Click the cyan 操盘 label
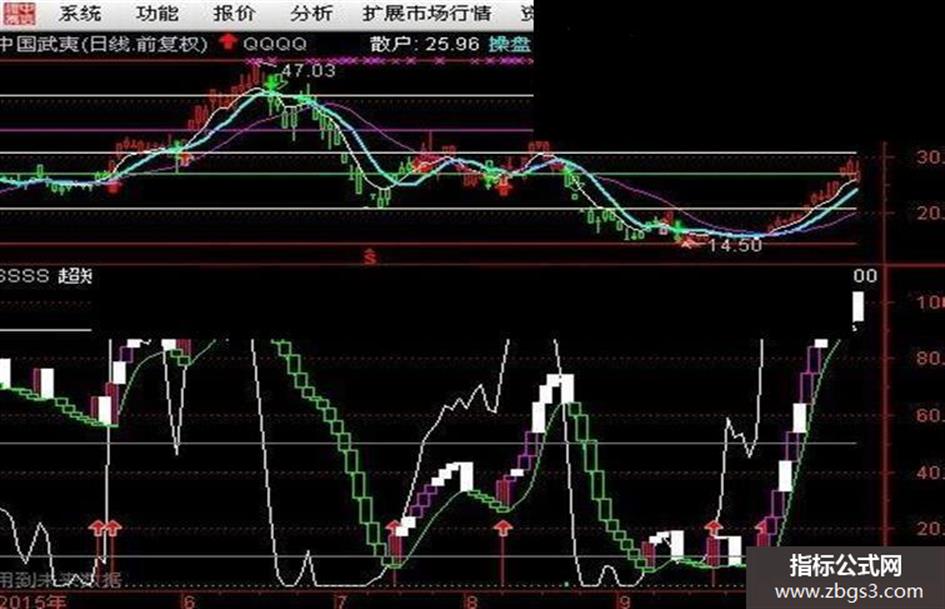This screenshot has height=609, width=945. pyautogui.click(x=510, y=44)
